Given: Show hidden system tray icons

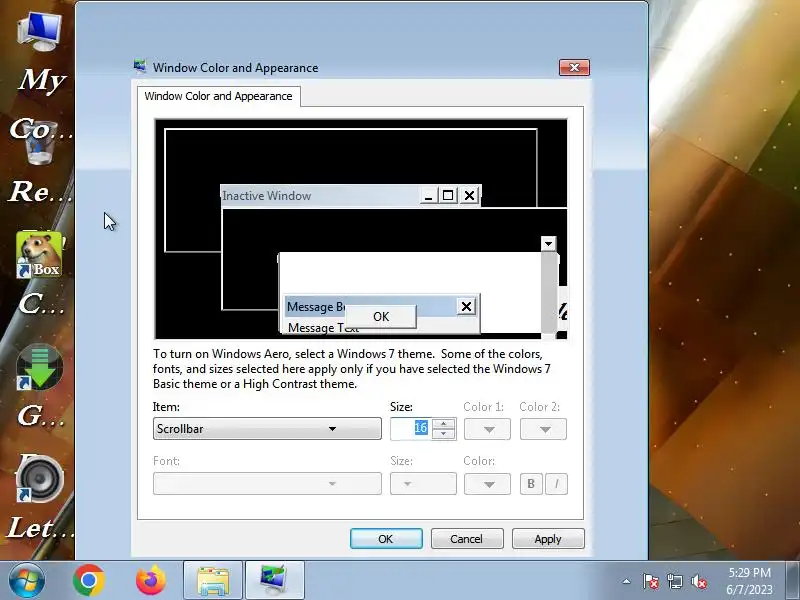Looking at the screenshot, I should click(627, 581).
